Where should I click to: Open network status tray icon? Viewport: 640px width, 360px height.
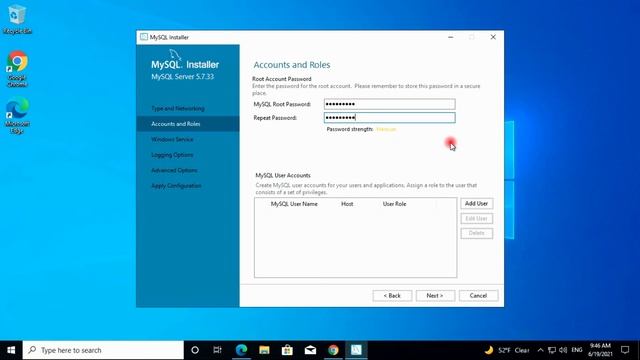pos(552,350)
